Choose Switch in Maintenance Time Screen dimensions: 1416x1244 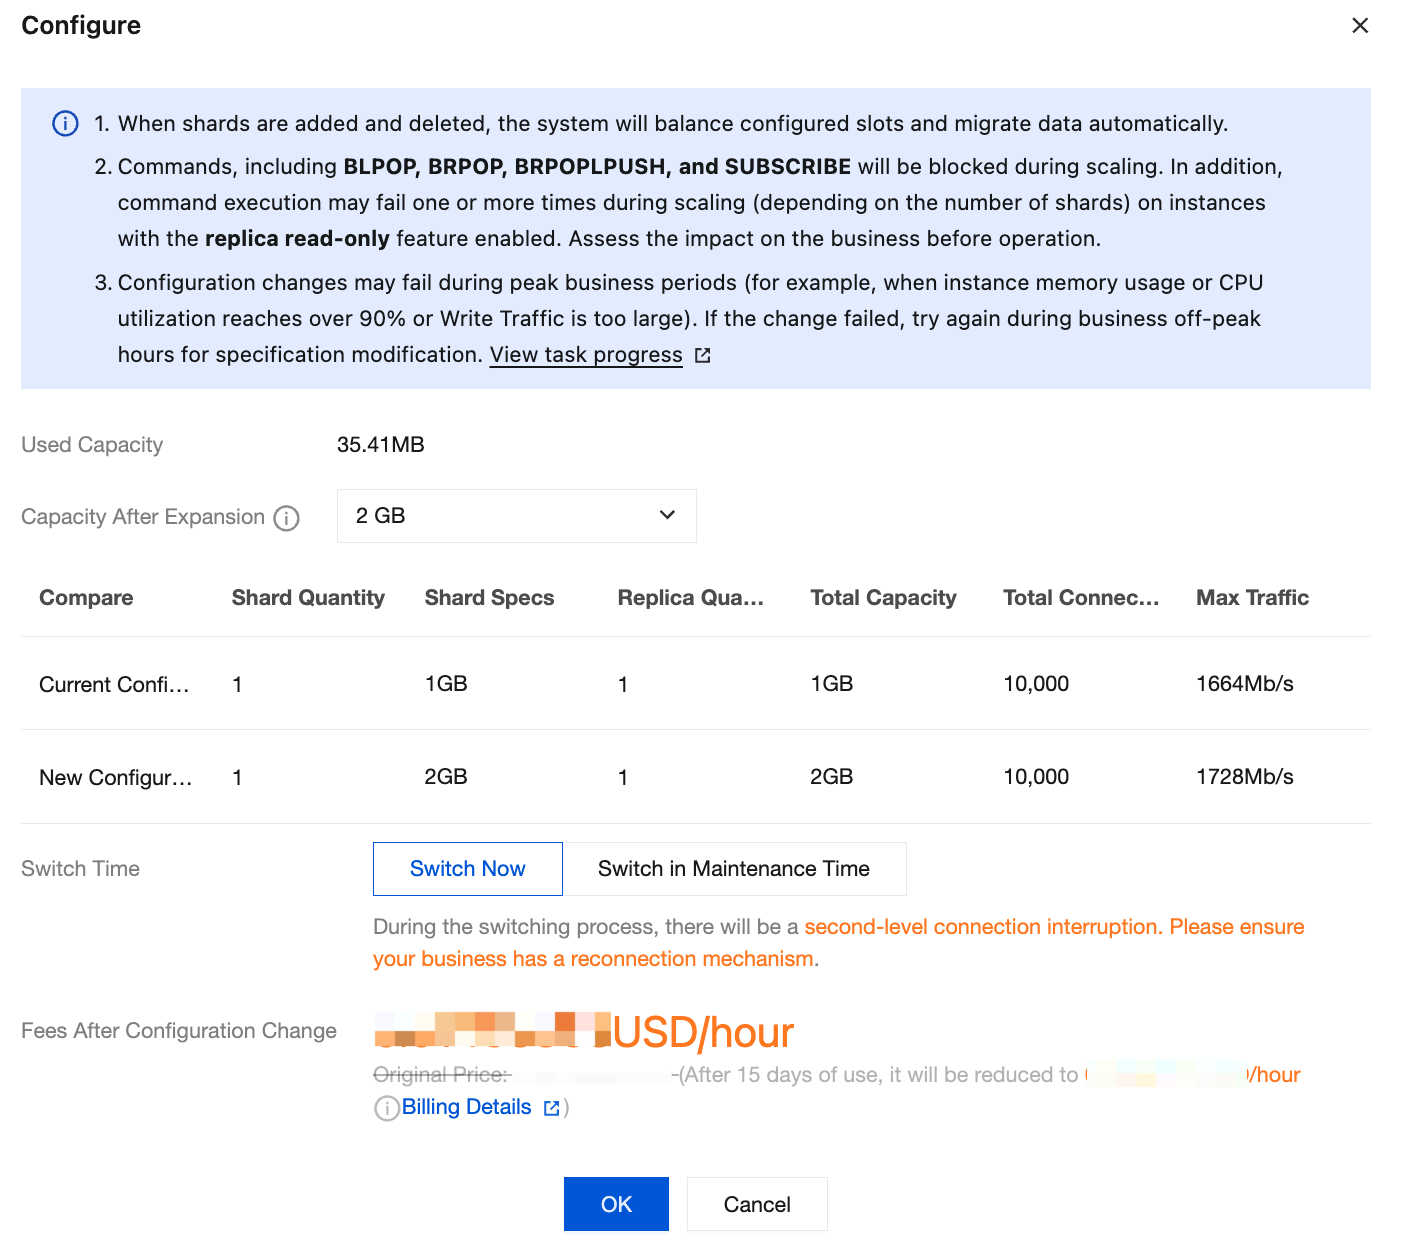(x=733, y=869)
